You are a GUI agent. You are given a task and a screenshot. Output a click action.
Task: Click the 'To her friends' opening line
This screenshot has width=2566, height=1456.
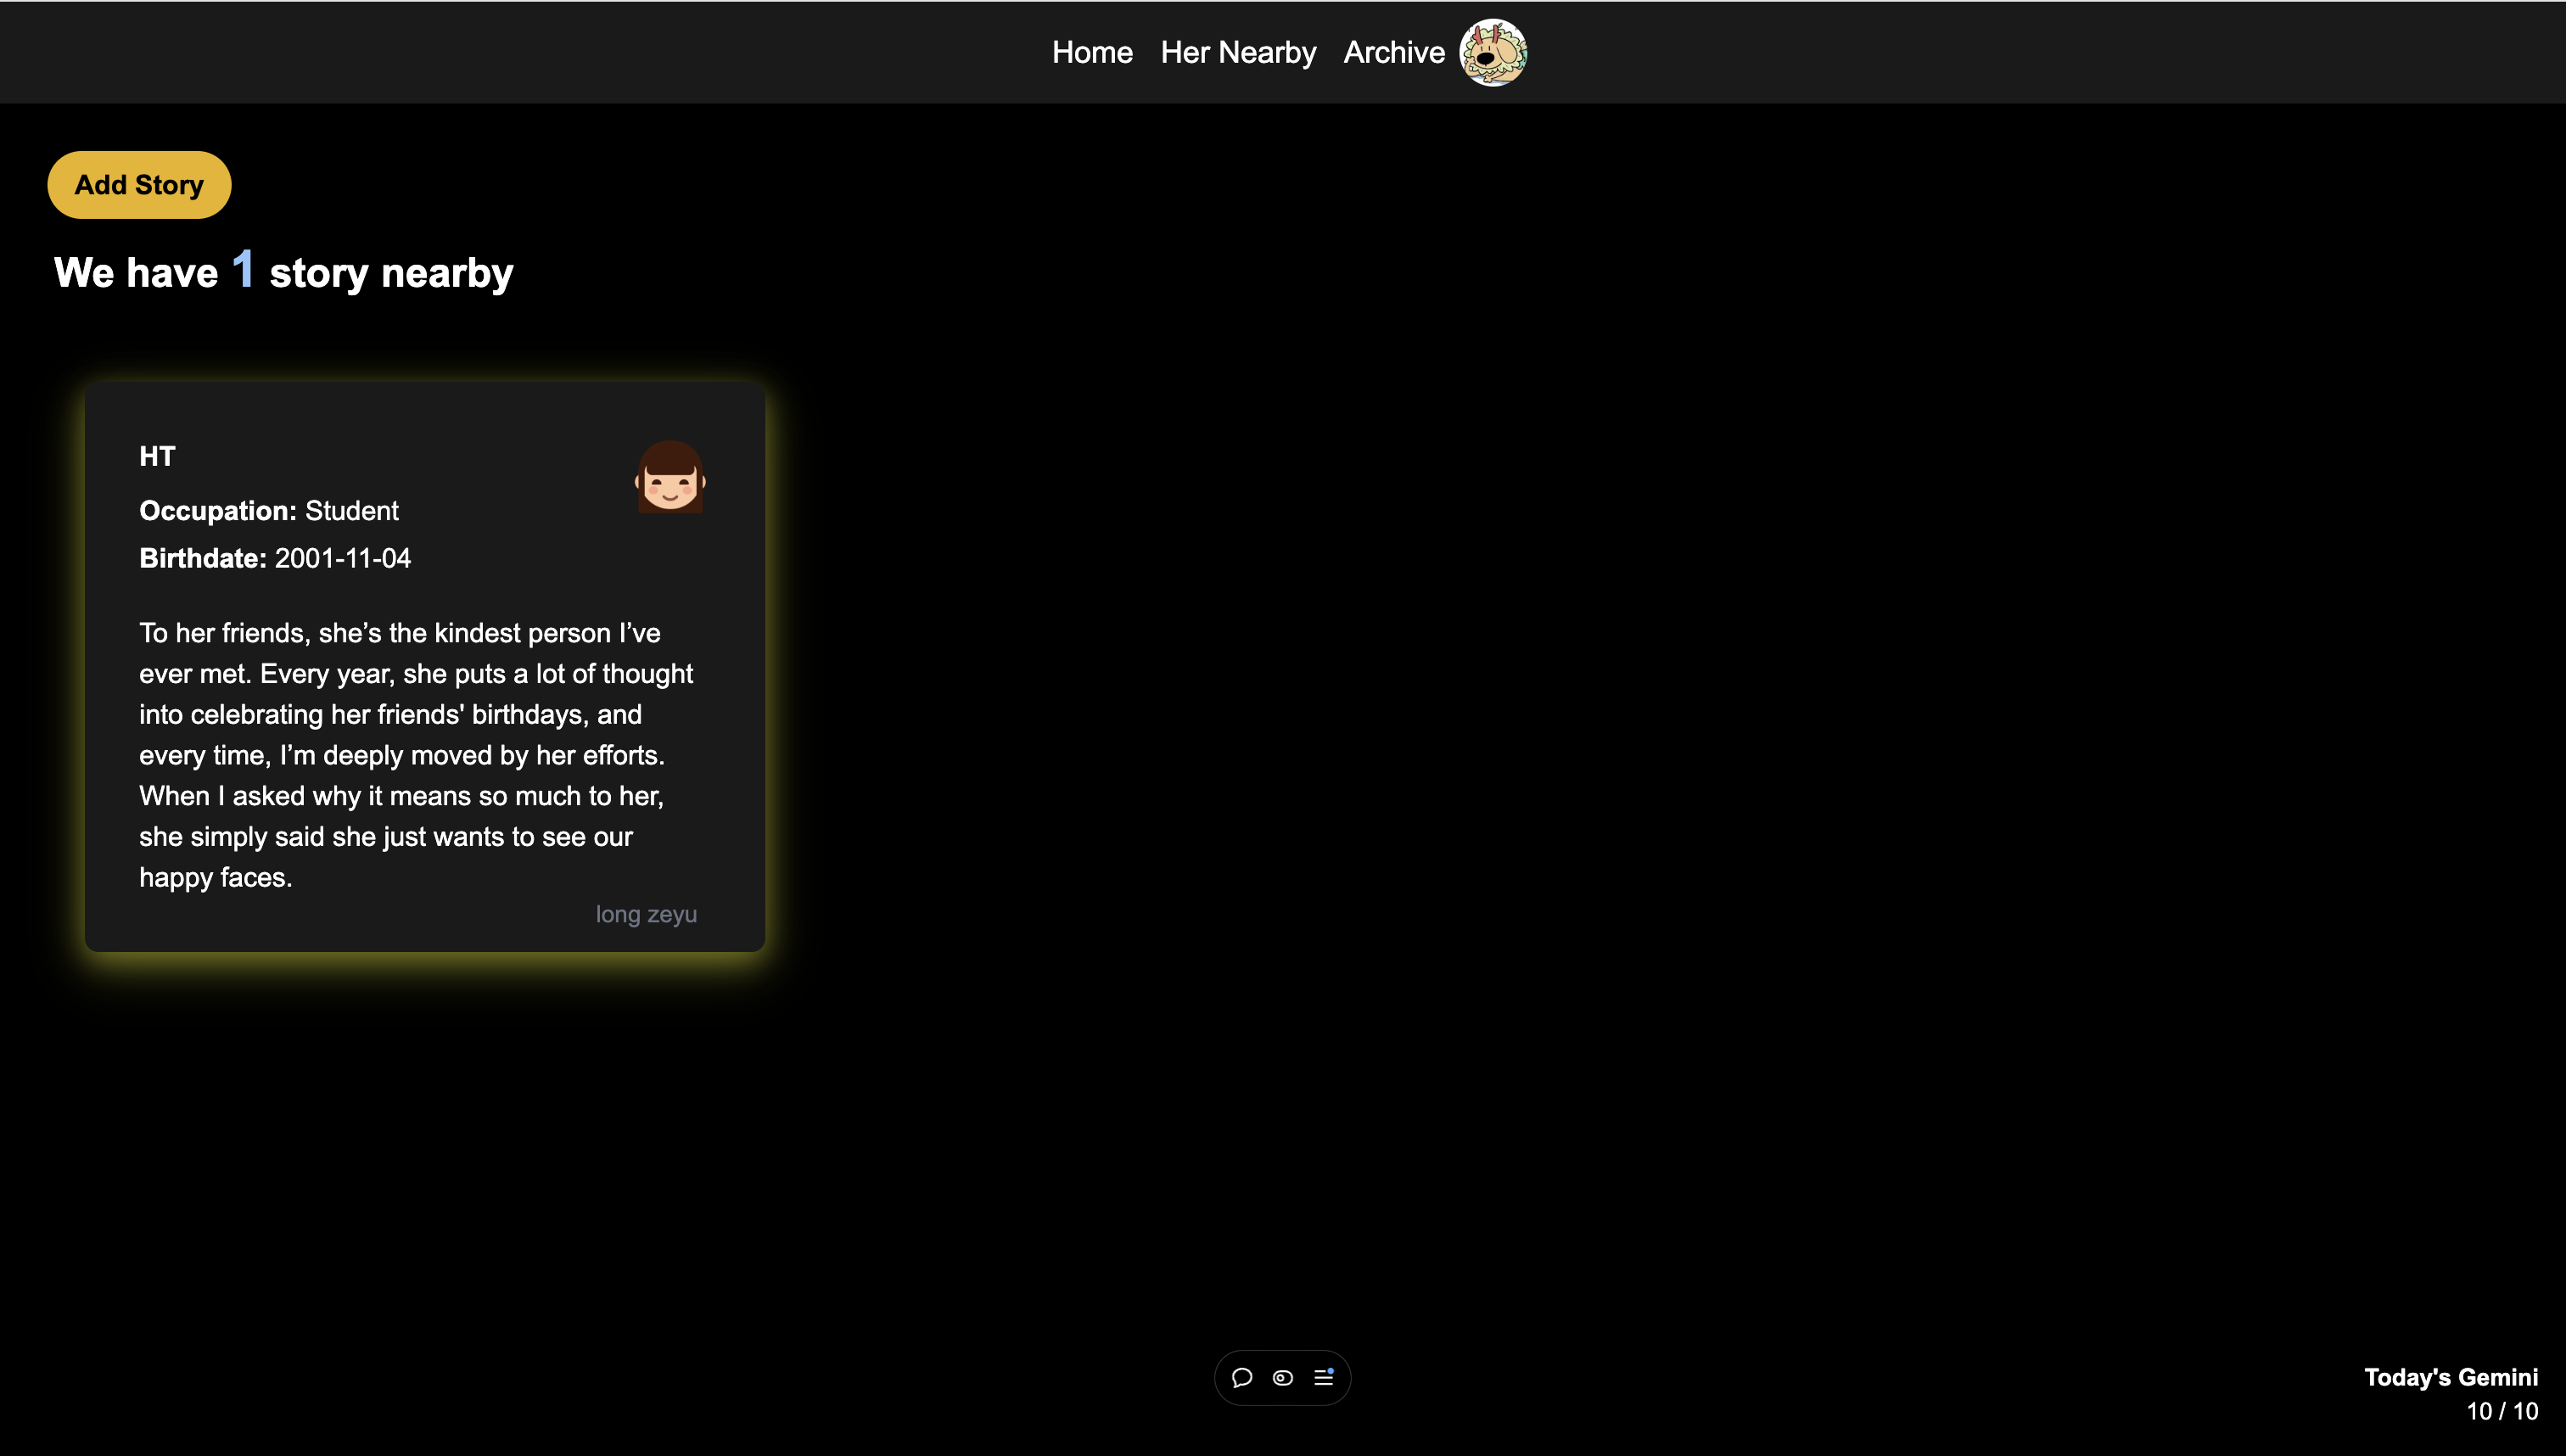(400, 633)
